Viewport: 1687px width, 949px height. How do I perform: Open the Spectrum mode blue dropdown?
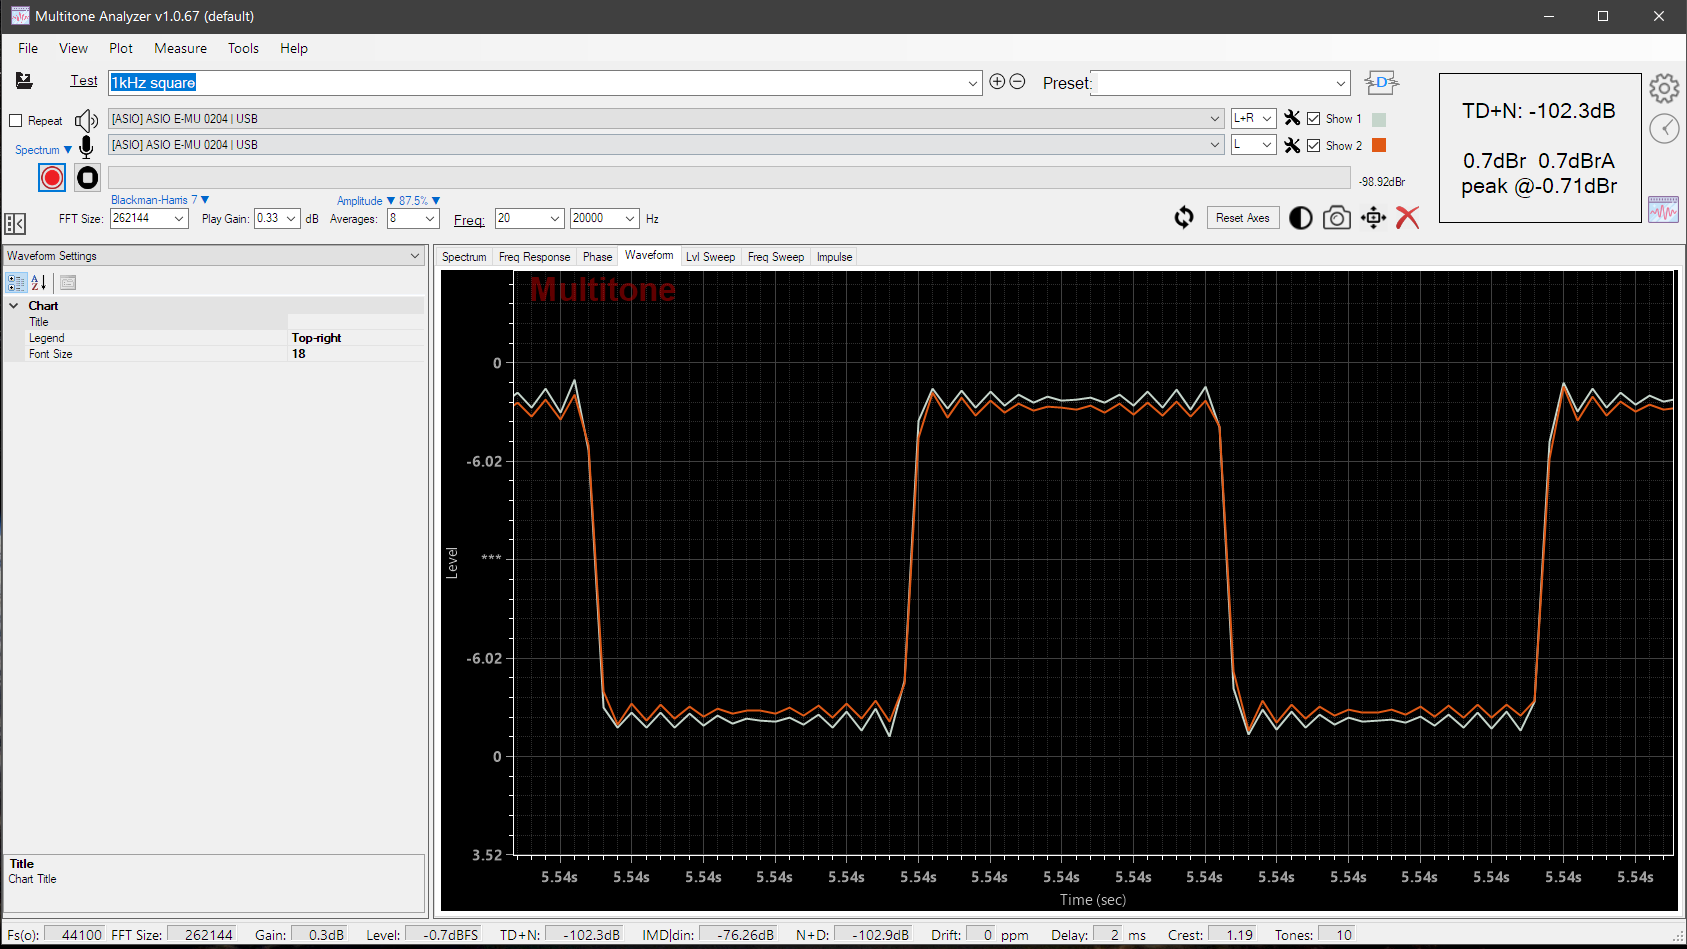[x=43, y=150]
